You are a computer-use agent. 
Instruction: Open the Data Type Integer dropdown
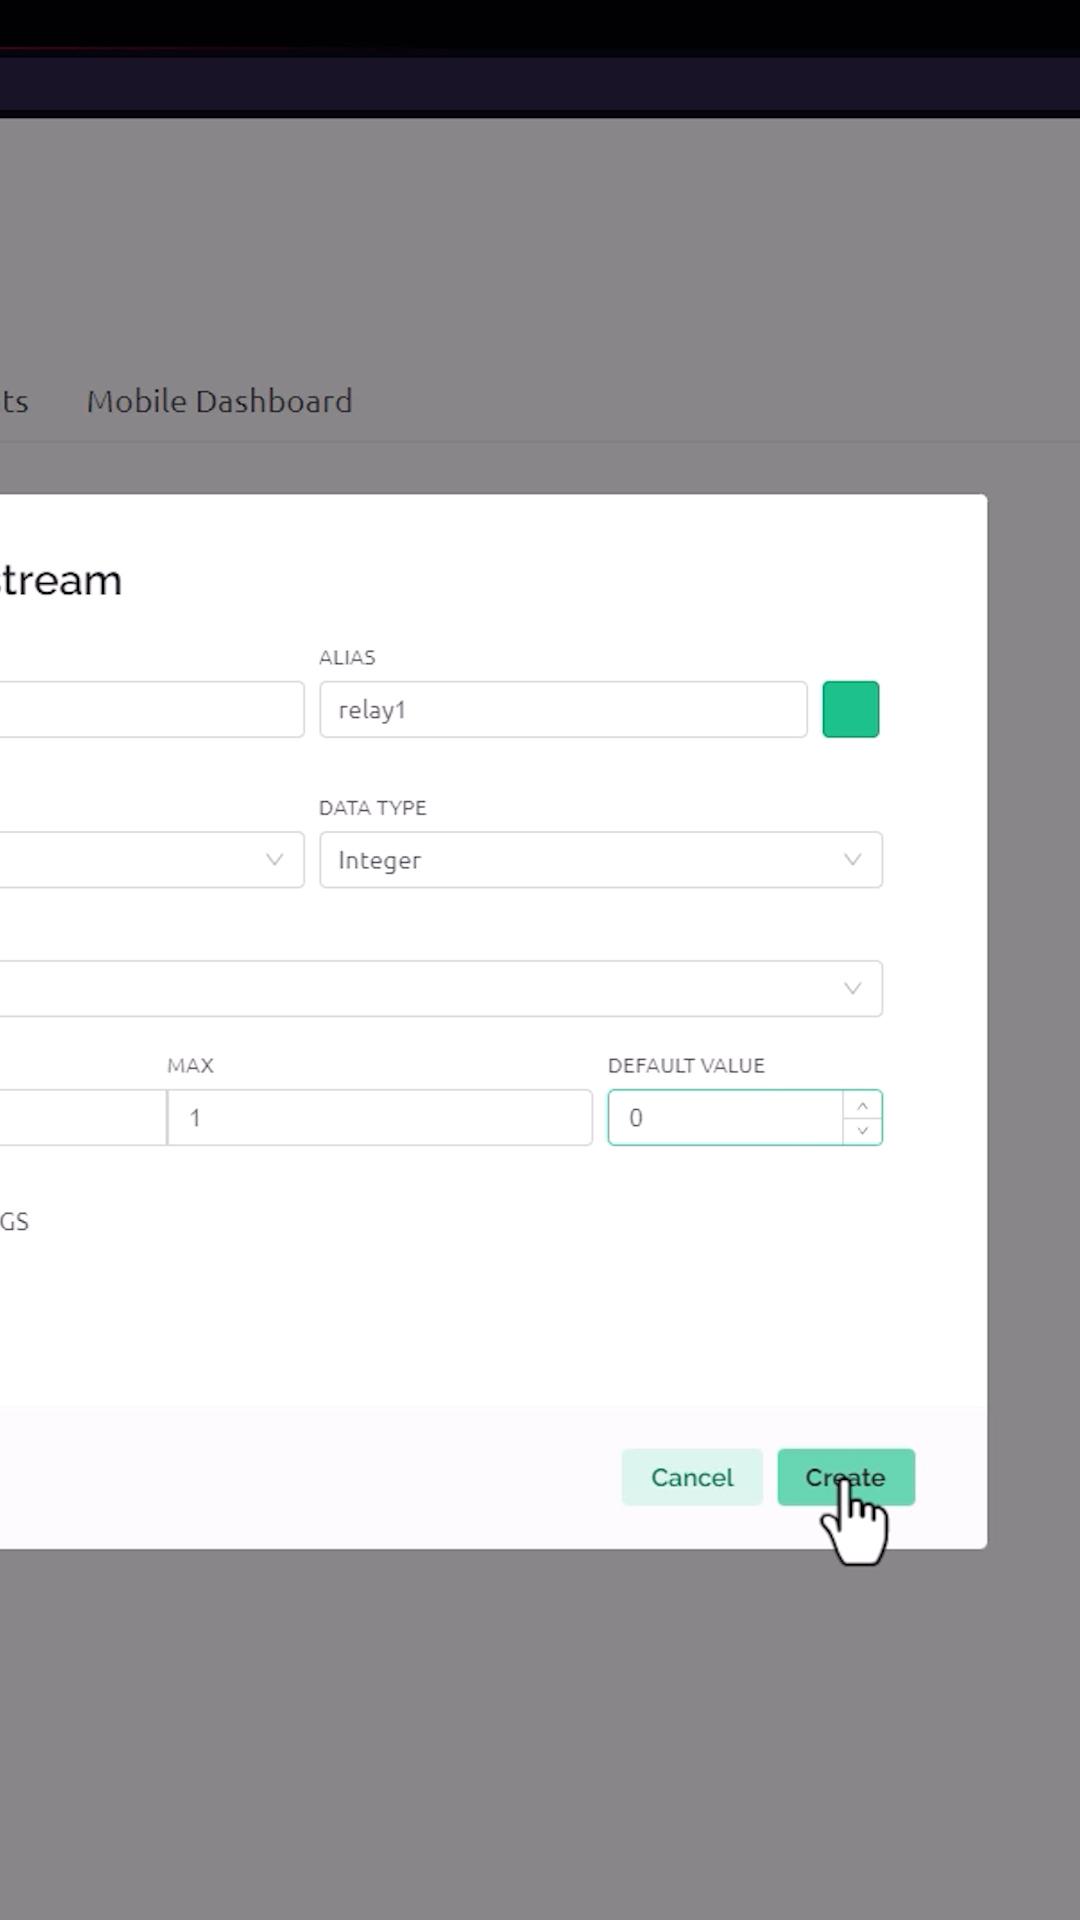pos(601,859)
